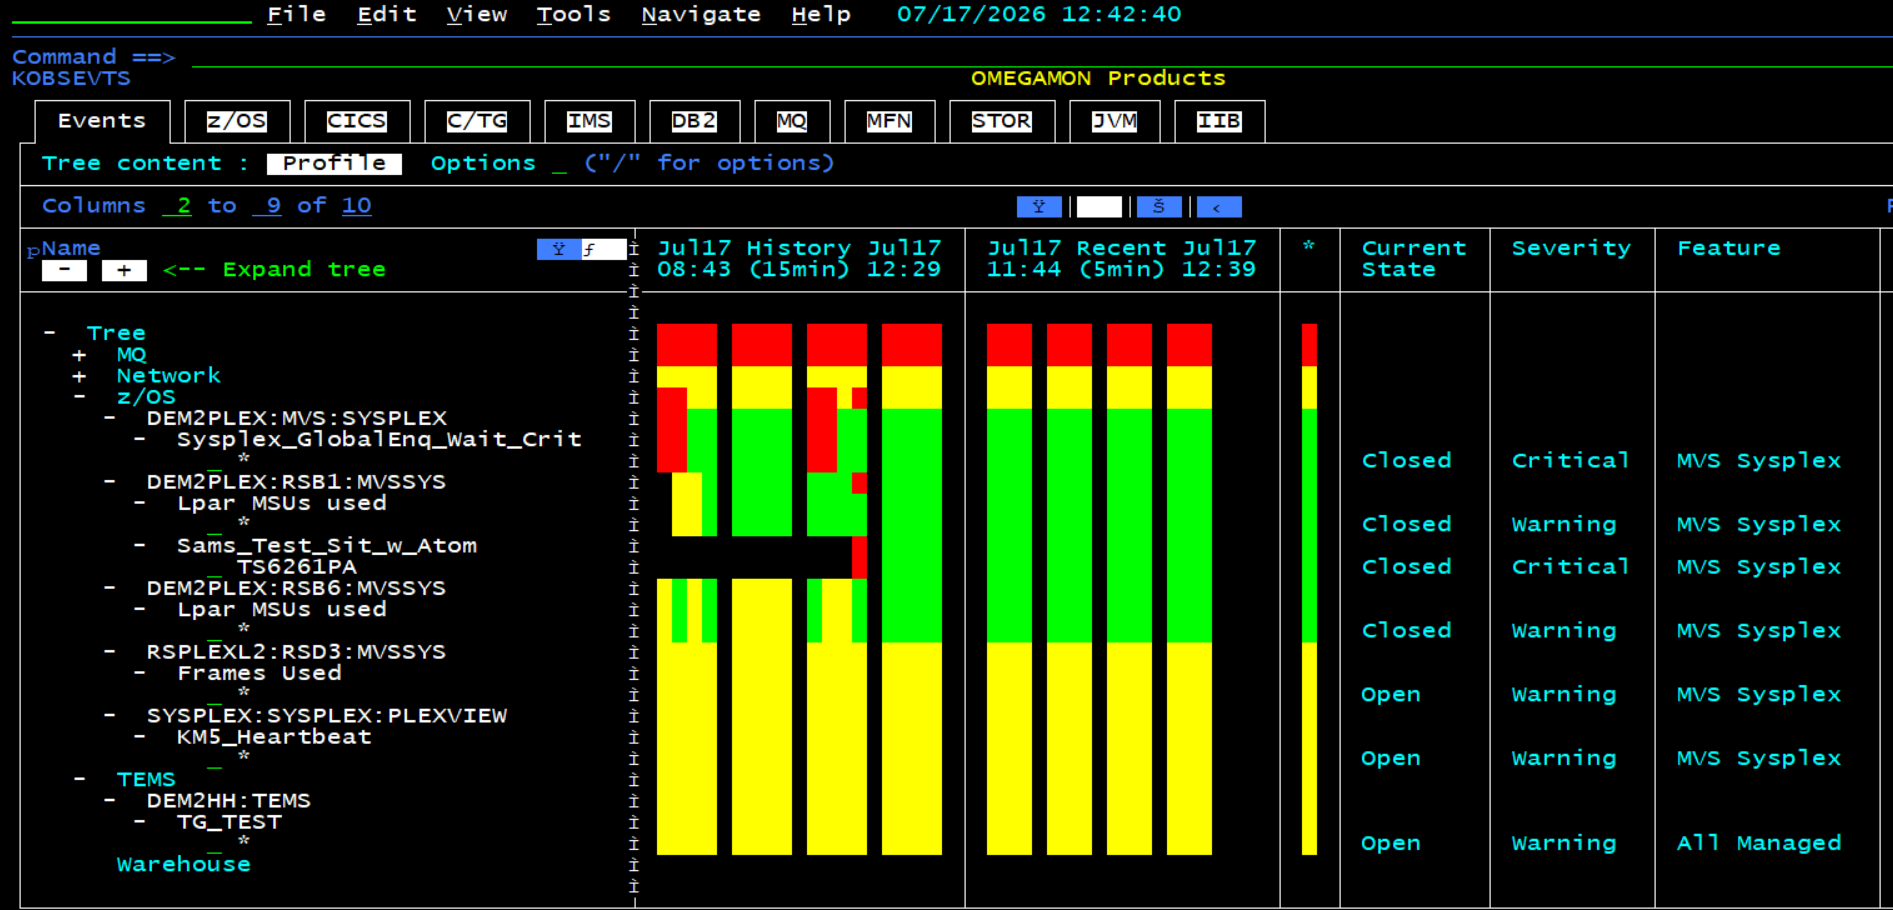Open the Help menu
1893x910 pixels.
pos(821,14)
